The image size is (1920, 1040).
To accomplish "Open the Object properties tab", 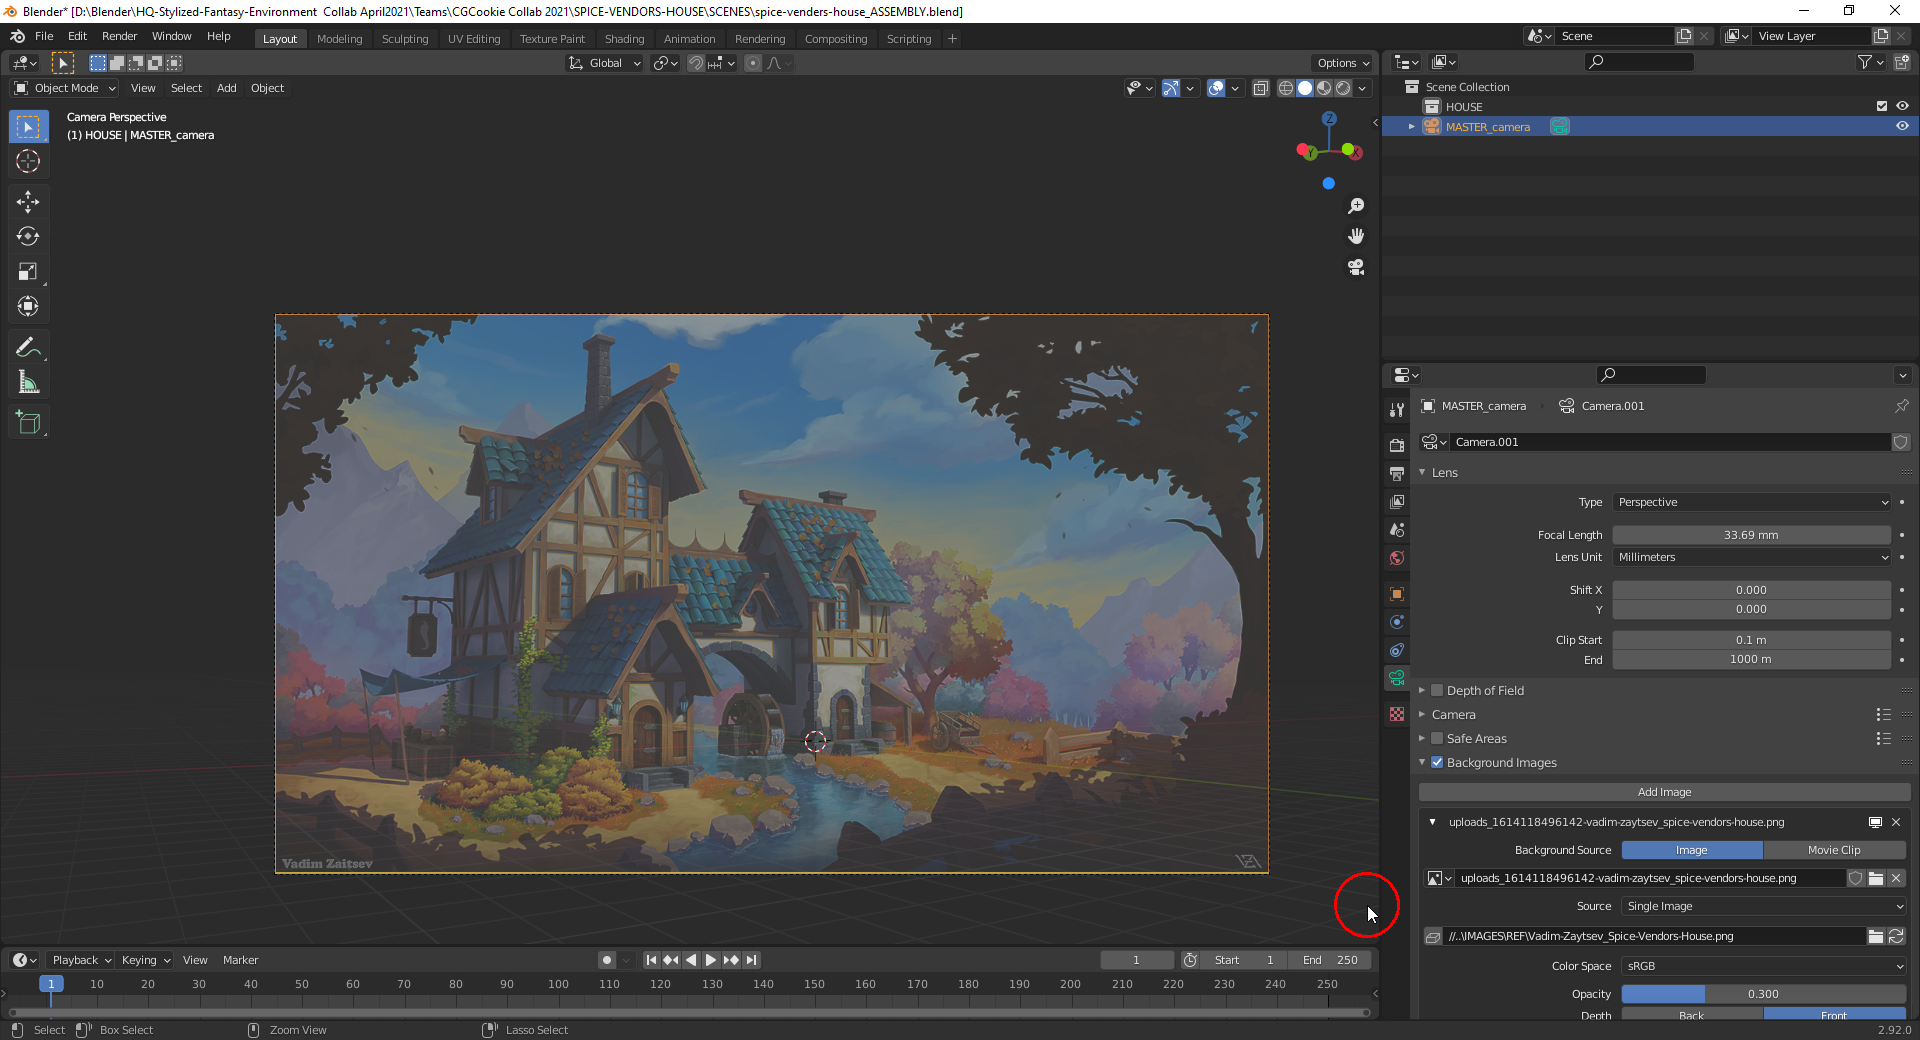I will 1397,594.
